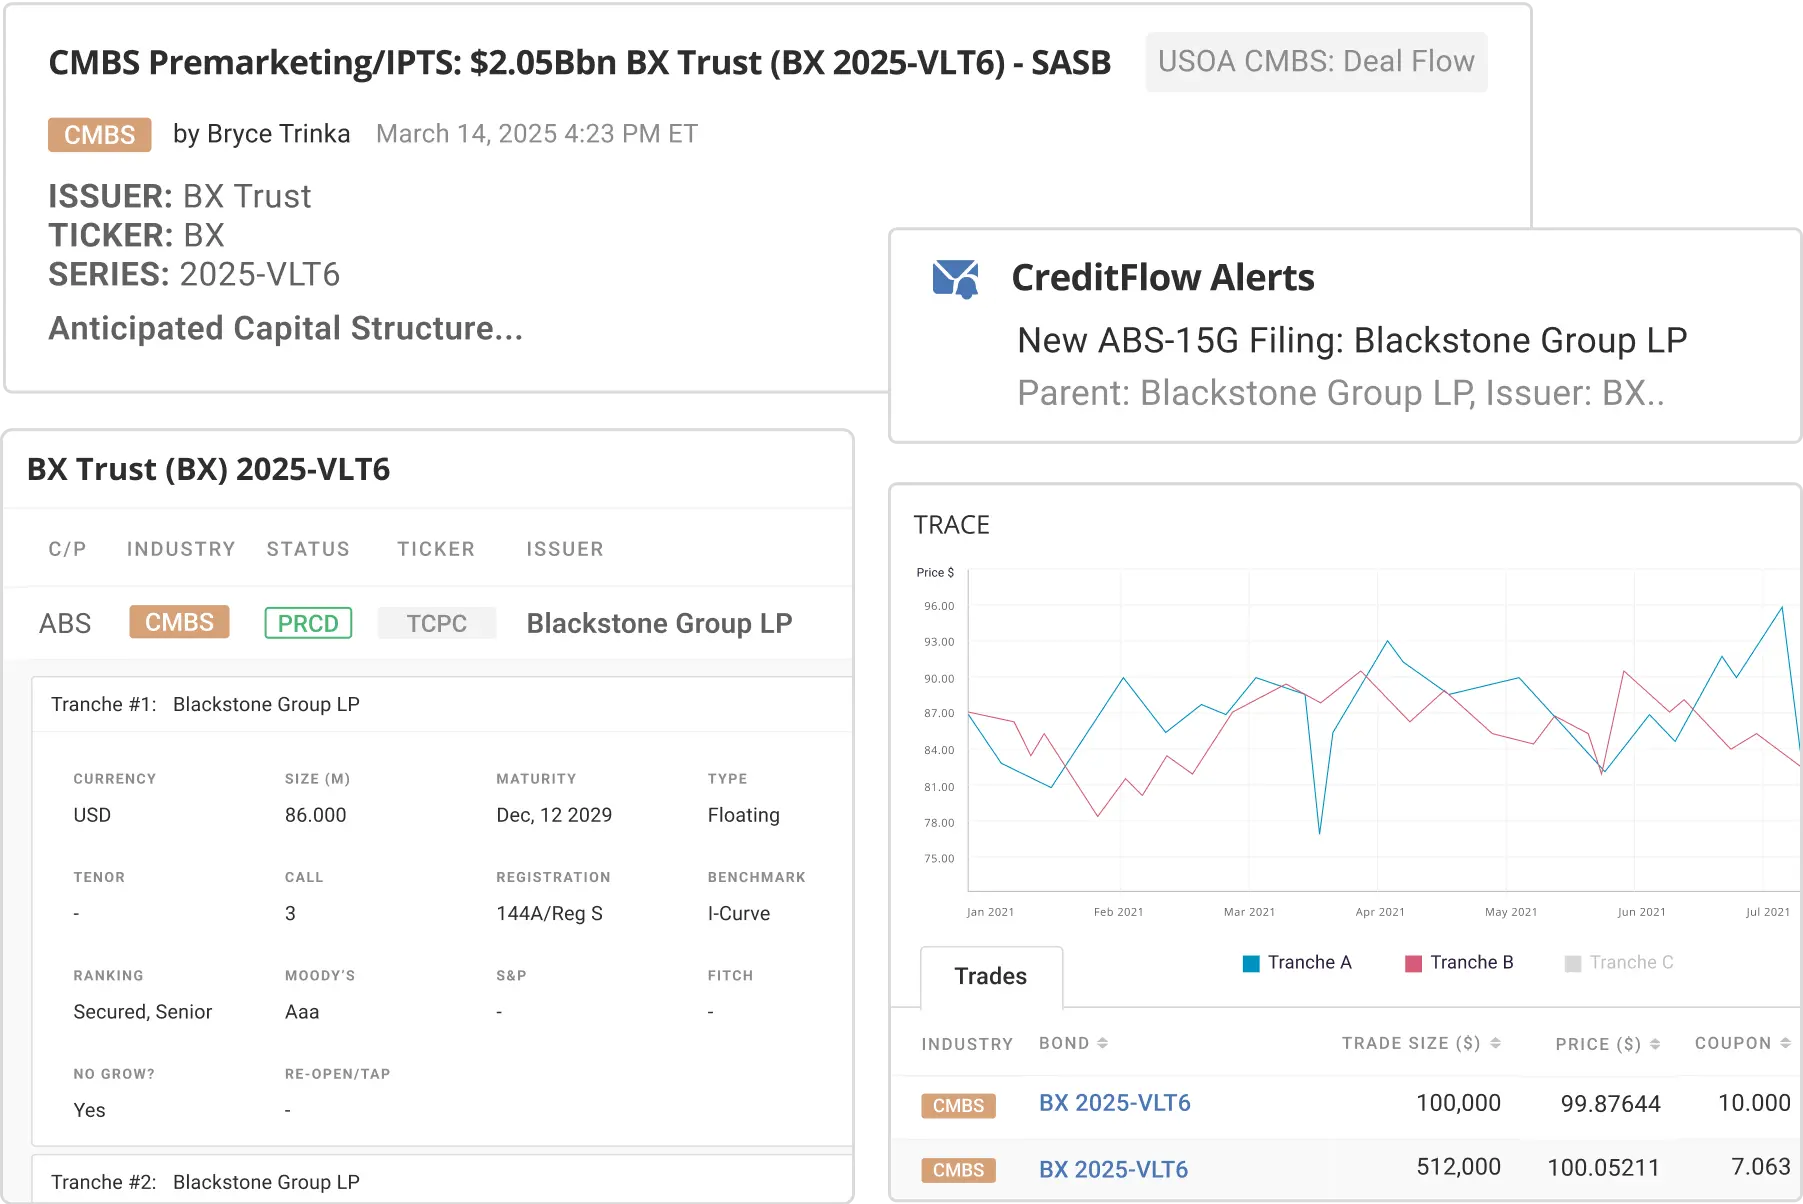The height and width of the screenshot is (1204, 1803).
Task: Open BX 2025-VLT6 bond link at 99.87644
Action: pos(1114,1103)
